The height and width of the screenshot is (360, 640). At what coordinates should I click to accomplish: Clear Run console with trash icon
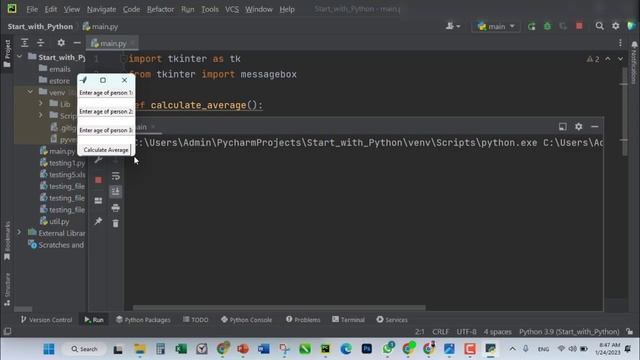point(116,223)
